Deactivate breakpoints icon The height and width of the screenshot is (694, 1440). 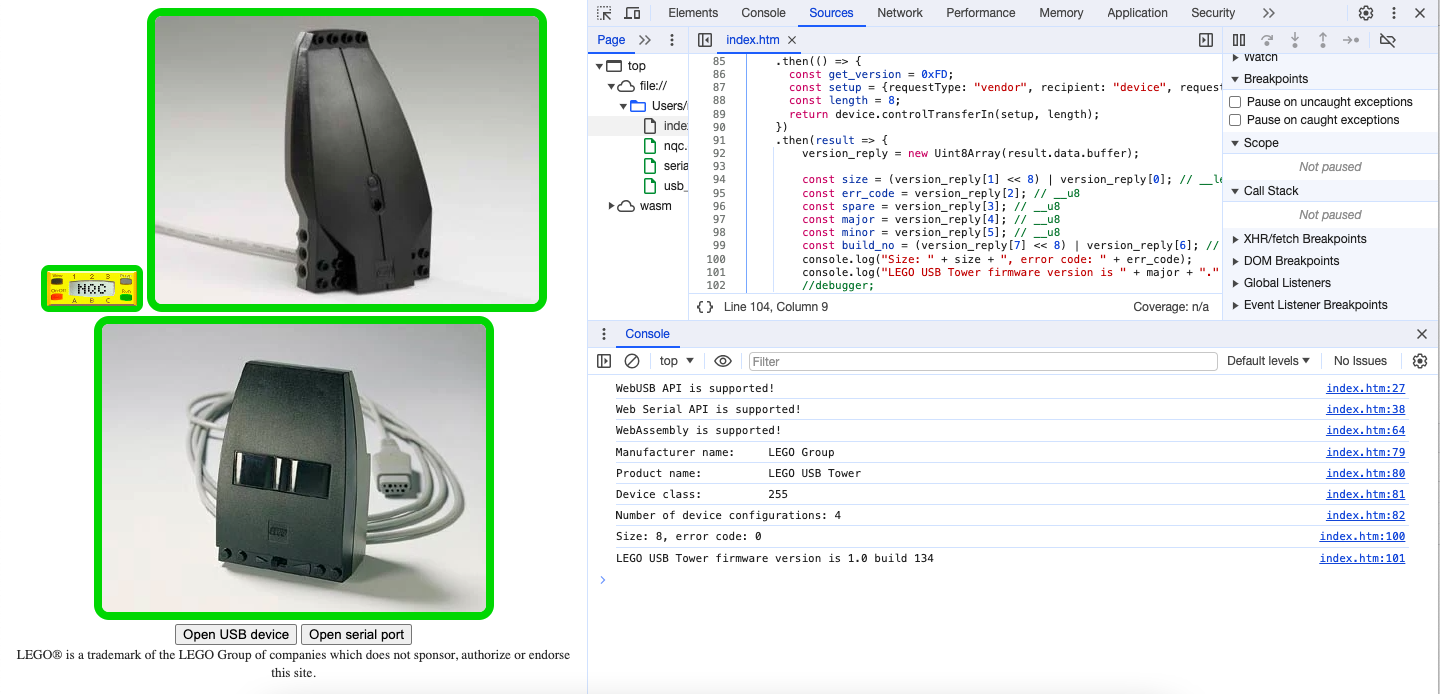pos(1387,40)
